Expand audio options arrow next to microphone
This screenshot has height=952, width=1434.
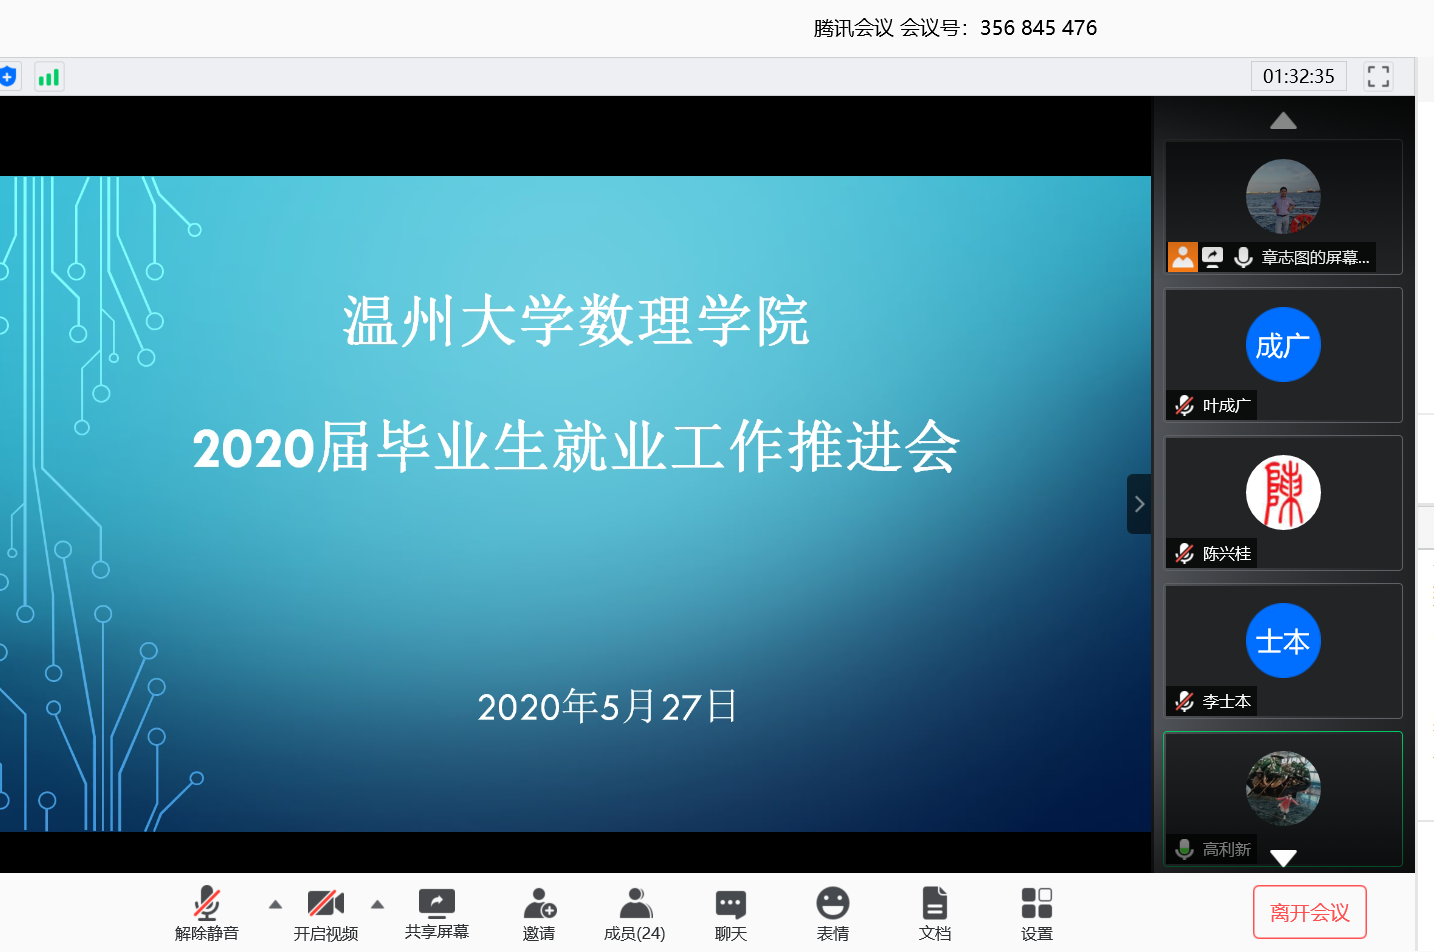[275, 904]
